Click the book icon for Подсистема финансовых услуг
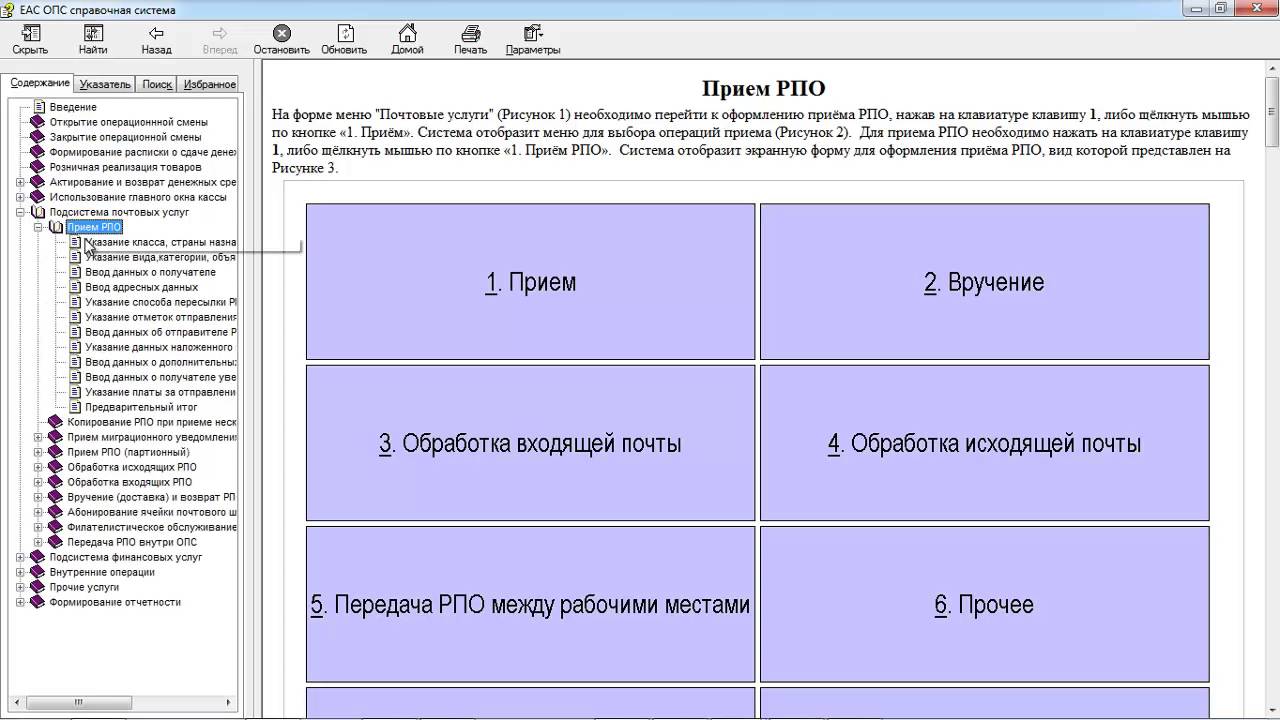 tap(39, 557)
